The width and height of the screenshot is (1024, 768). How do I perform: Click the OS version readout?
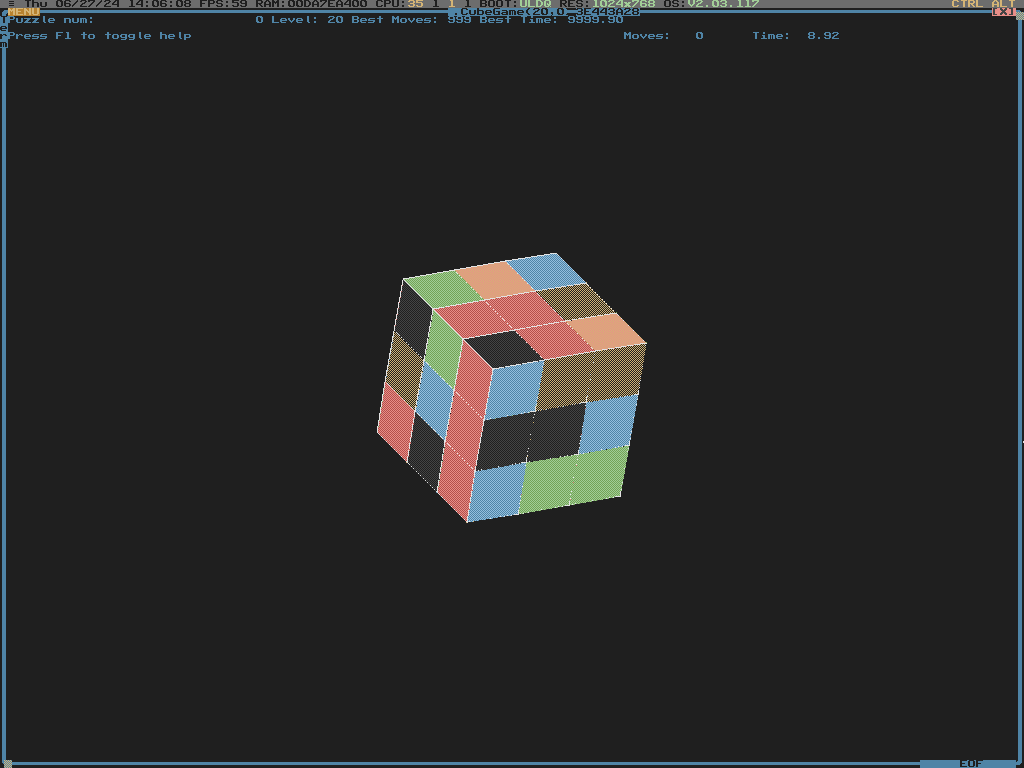pos(711,4)
